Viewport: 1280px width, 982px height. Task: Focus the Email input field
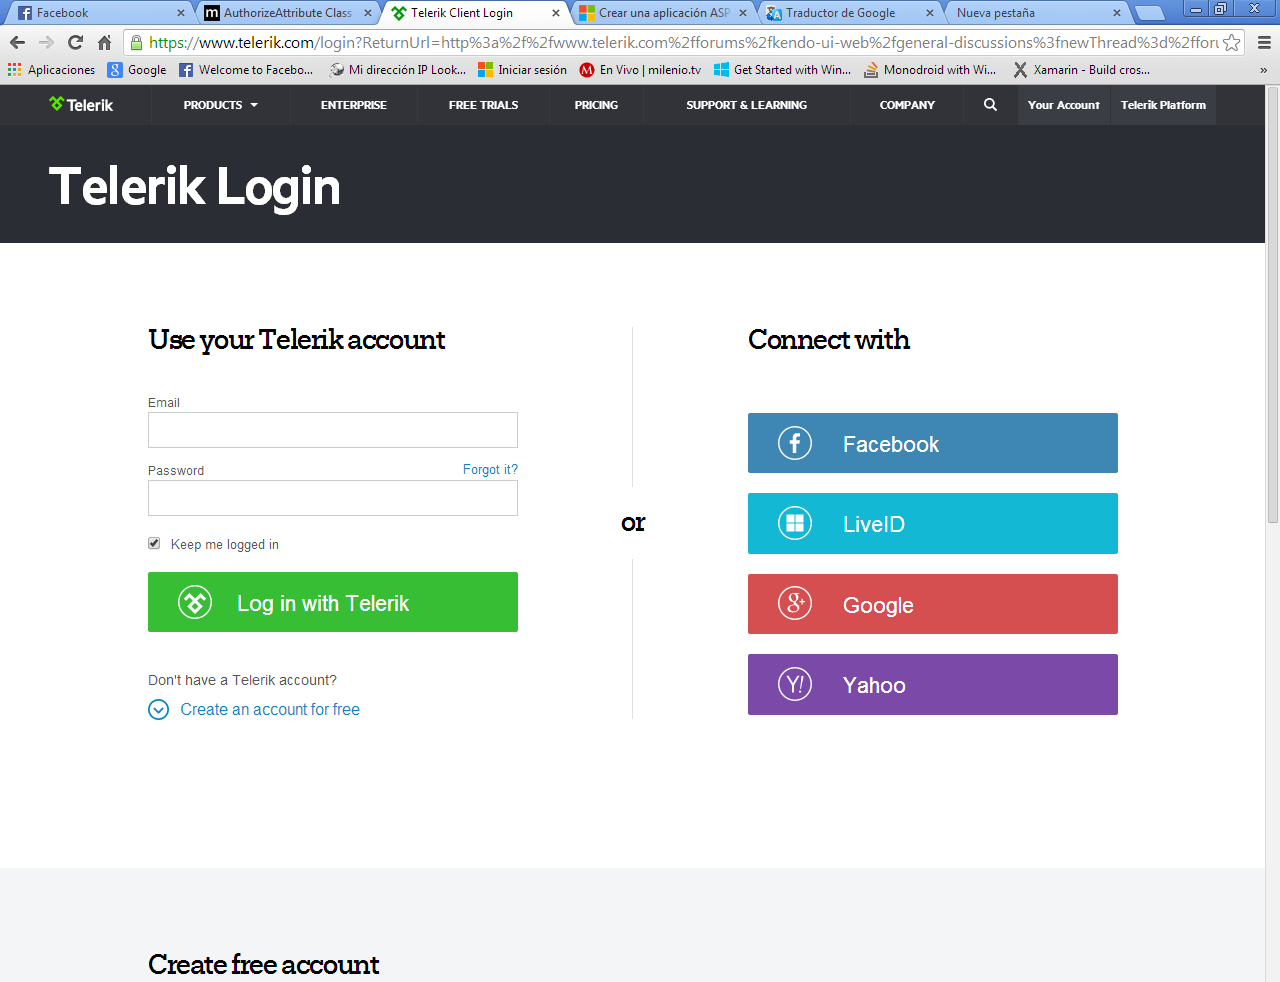point(333,430)
